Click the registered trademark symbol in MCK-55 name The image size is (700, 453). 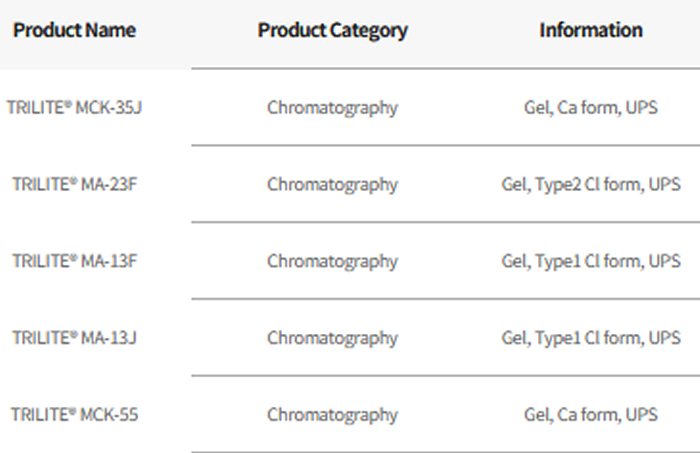(72, 411)
